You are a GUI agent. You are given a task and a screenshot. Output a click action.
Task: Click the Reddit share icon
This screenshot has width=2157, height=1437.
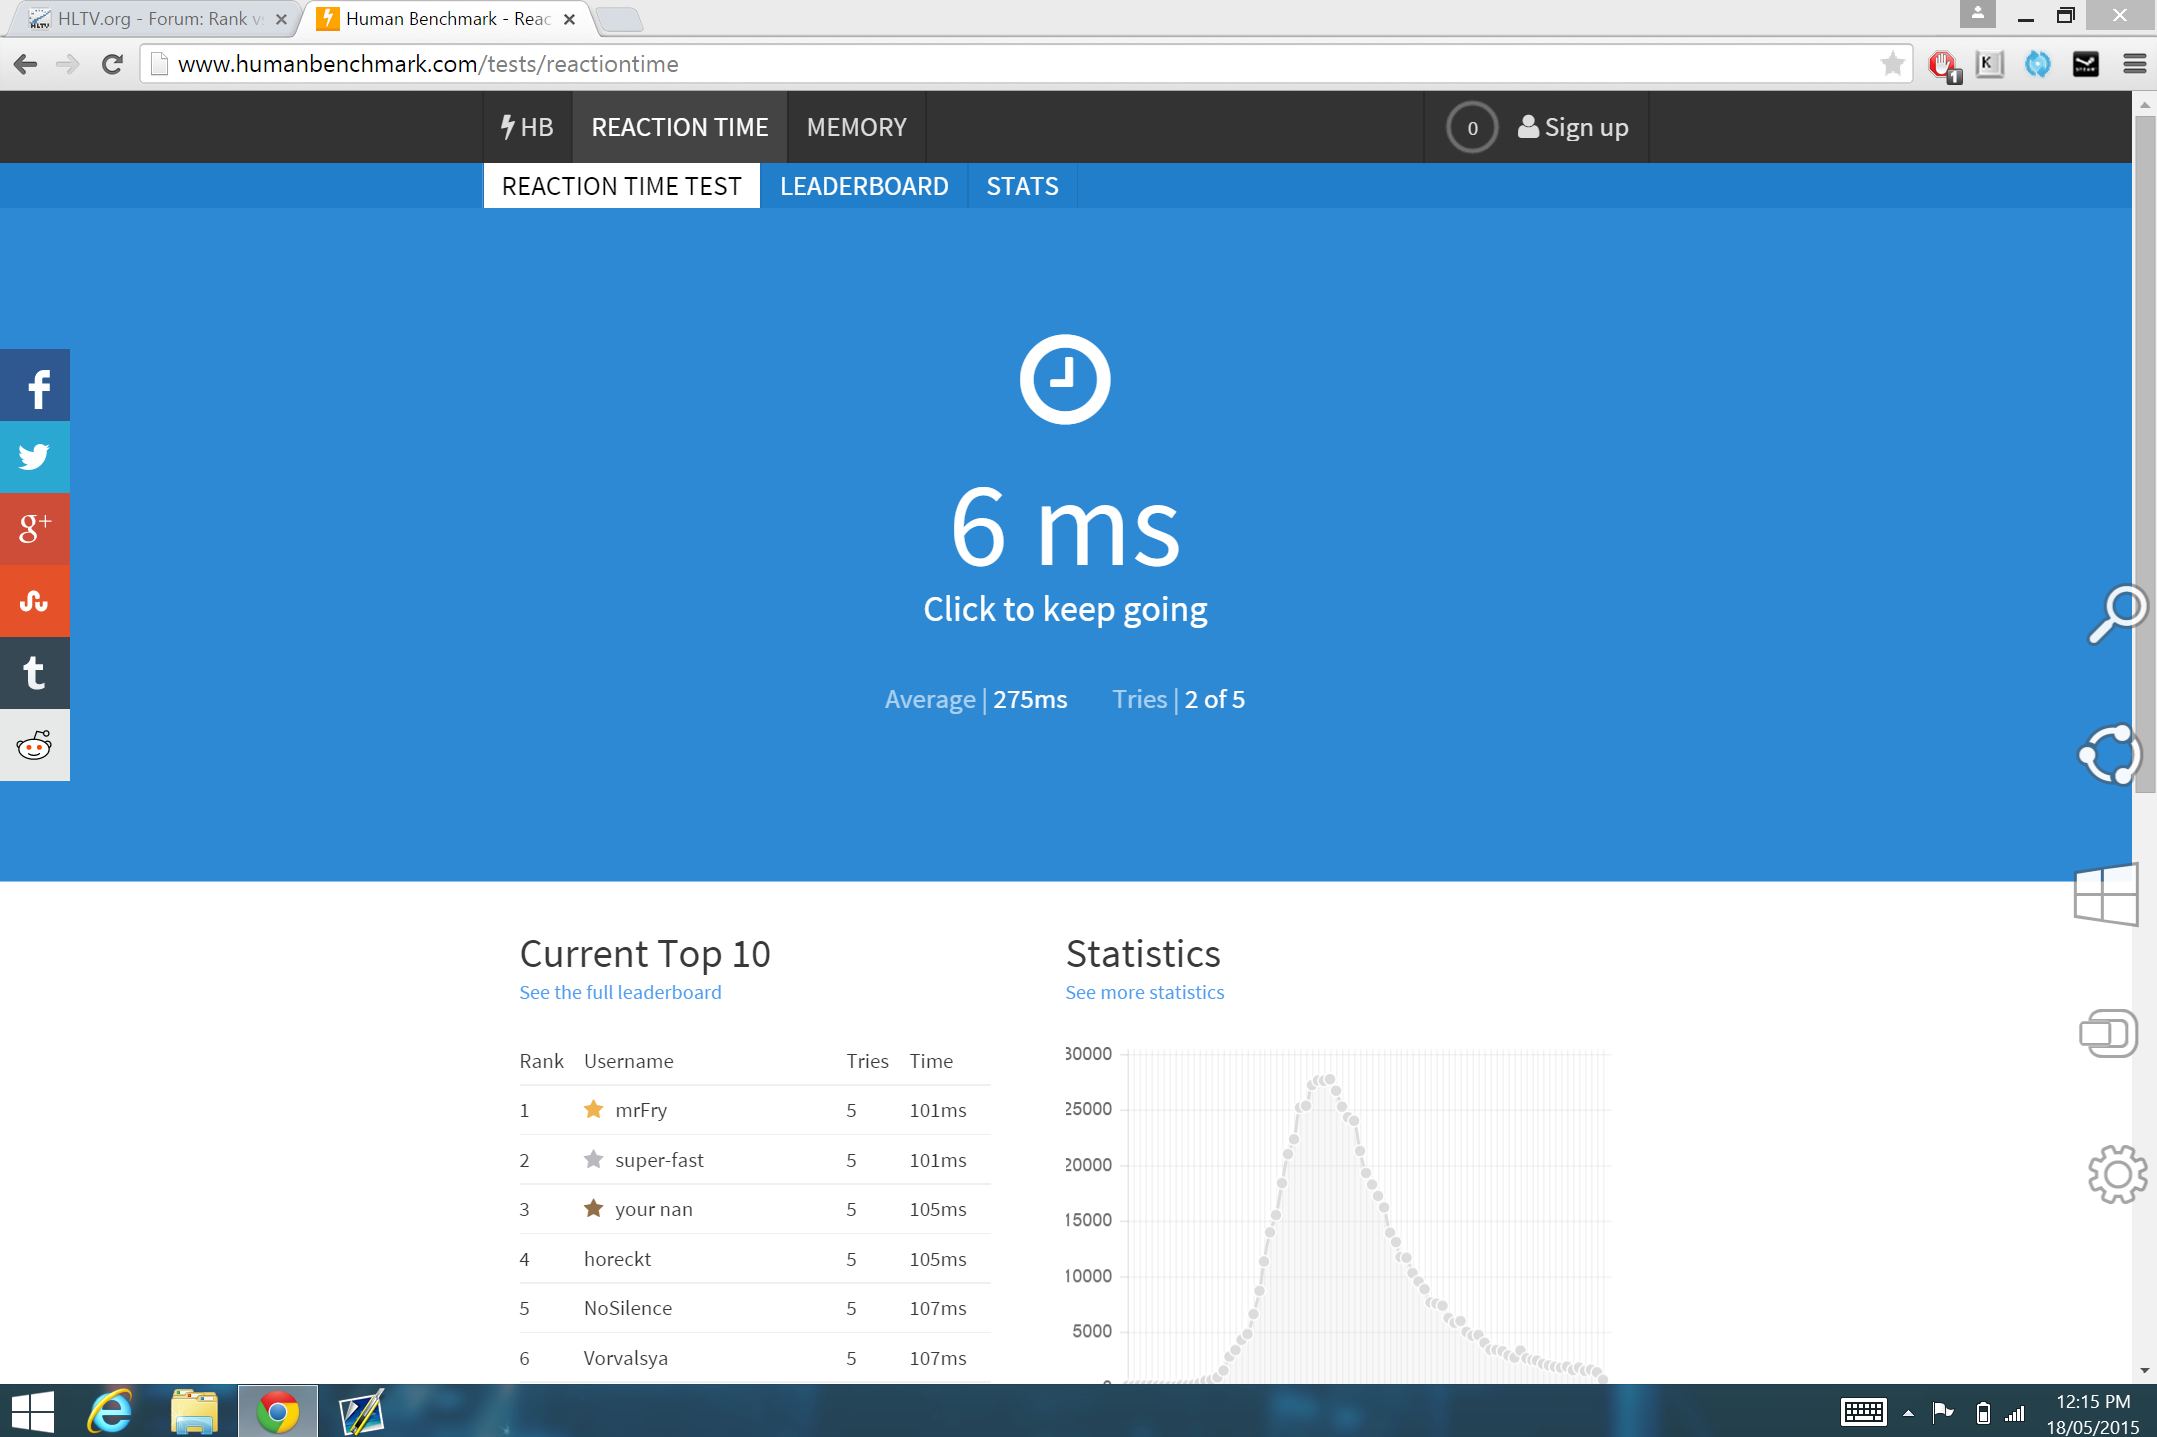[x=35, y=745]
